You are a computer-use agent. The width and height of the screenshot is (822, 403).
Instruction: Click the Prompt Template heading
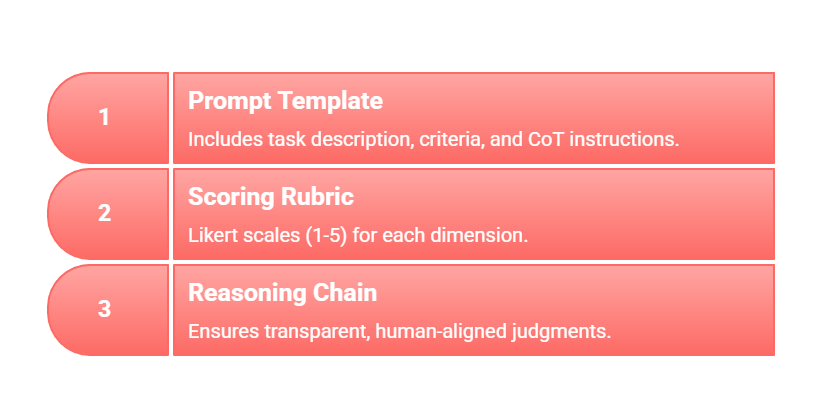[285, 101]
